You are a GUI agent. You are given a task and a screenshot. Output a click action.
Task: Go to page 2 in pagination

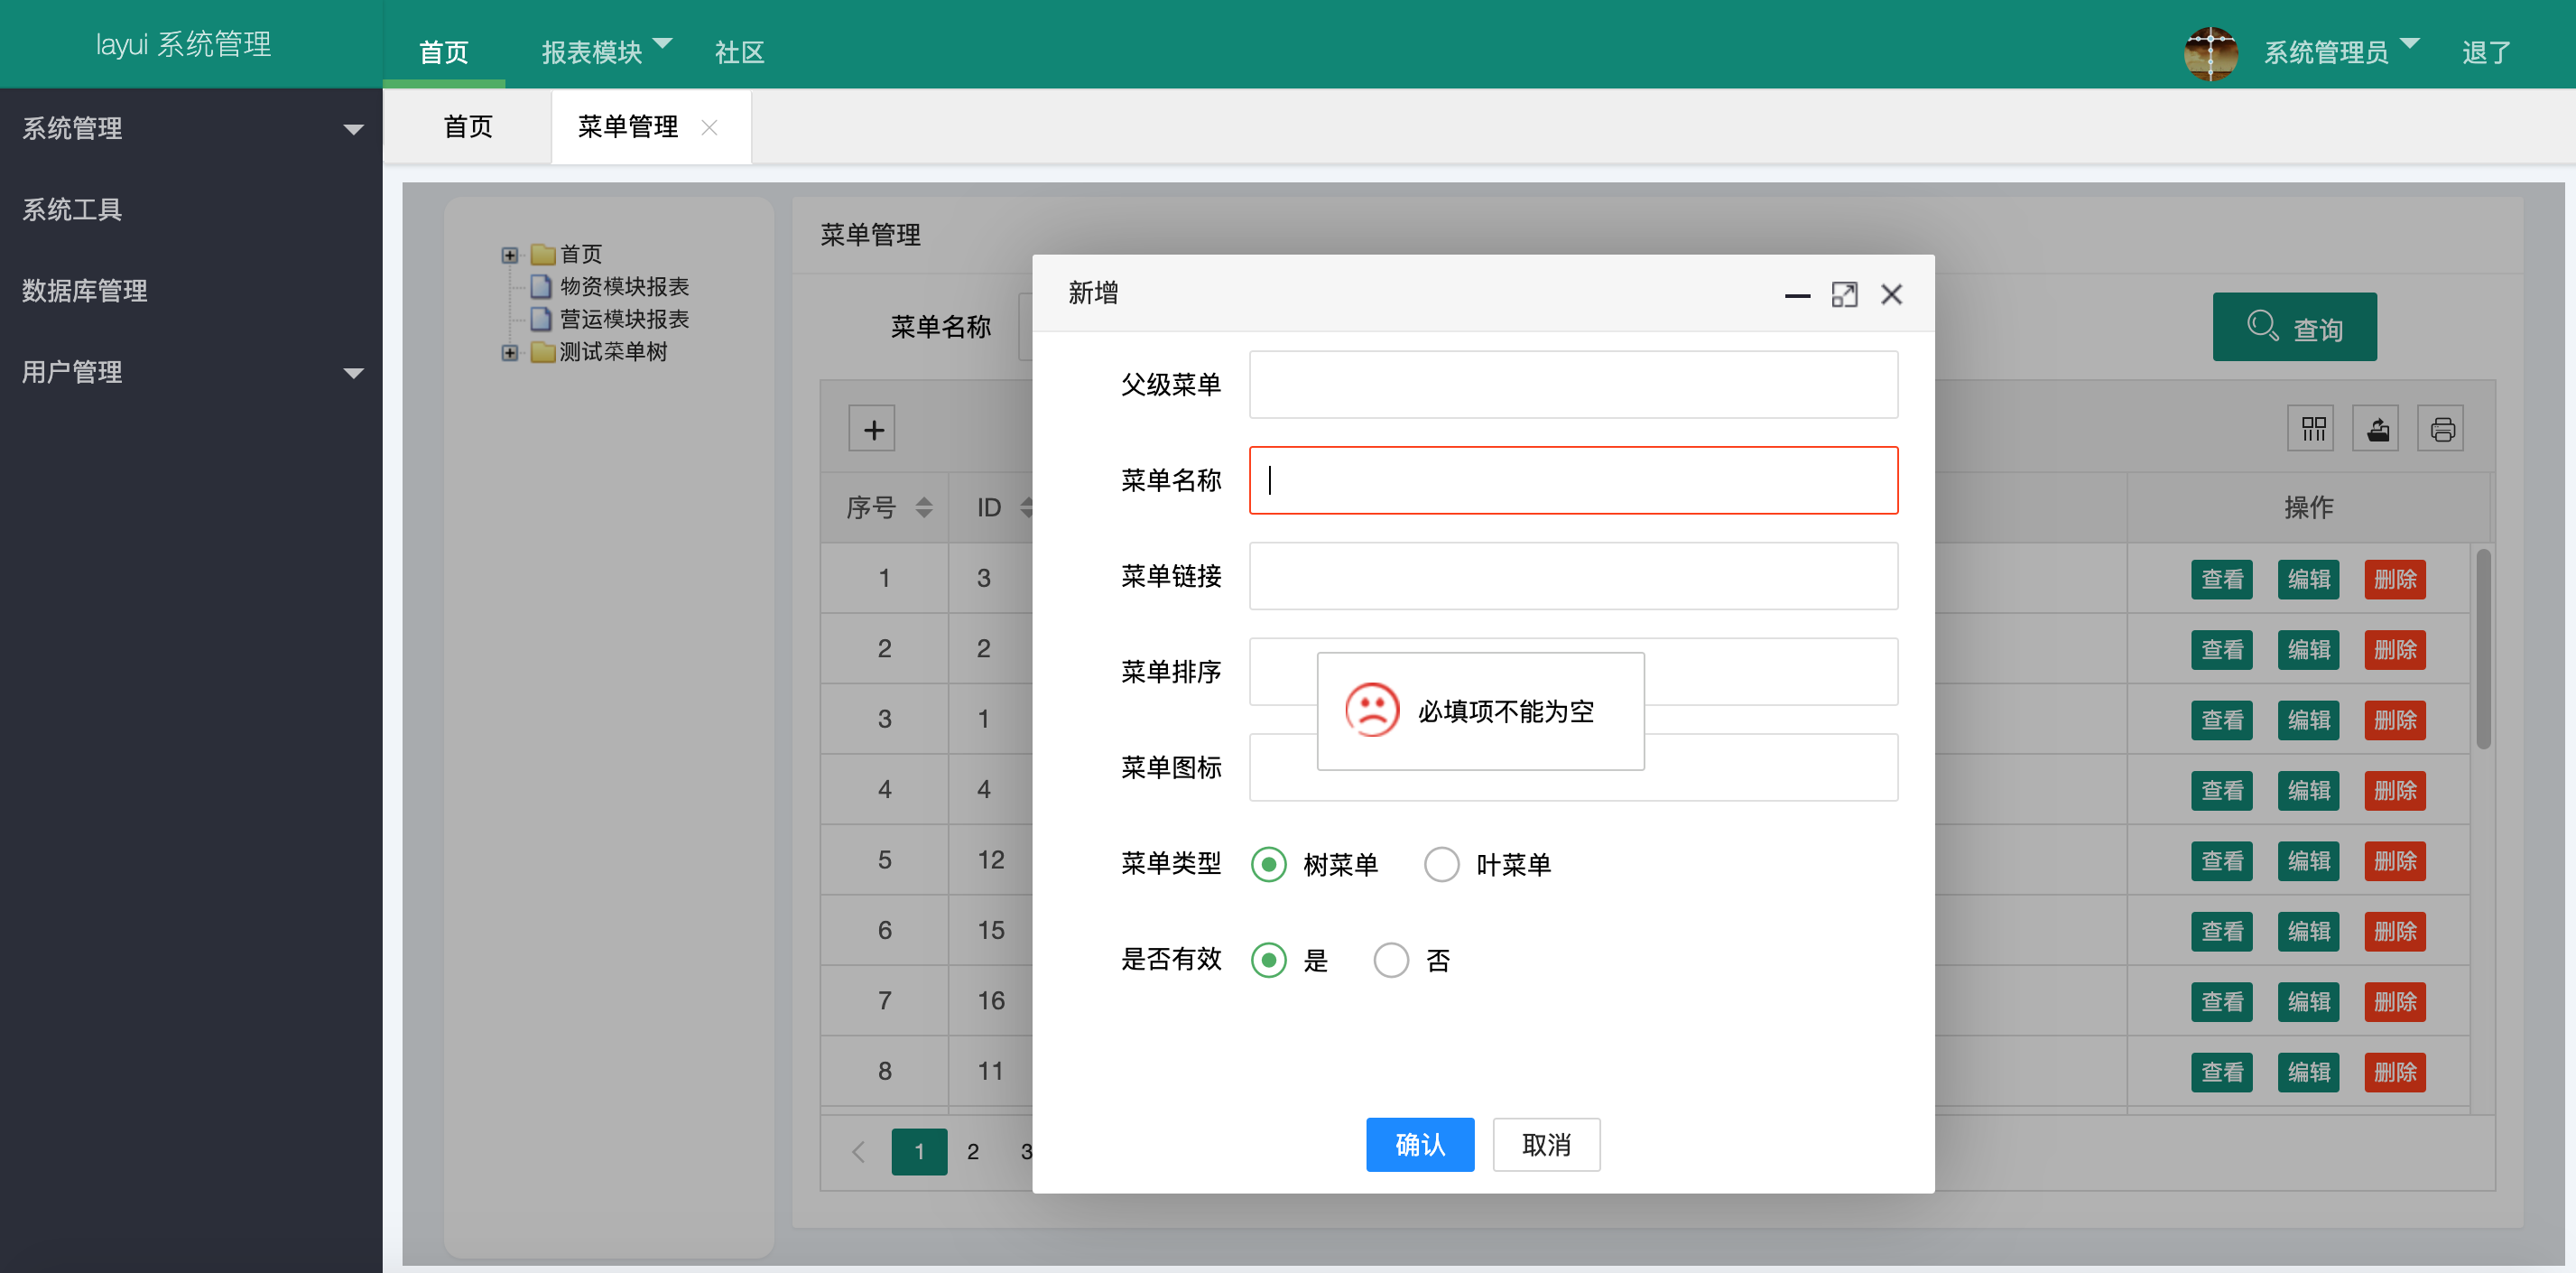[972, 1151]
